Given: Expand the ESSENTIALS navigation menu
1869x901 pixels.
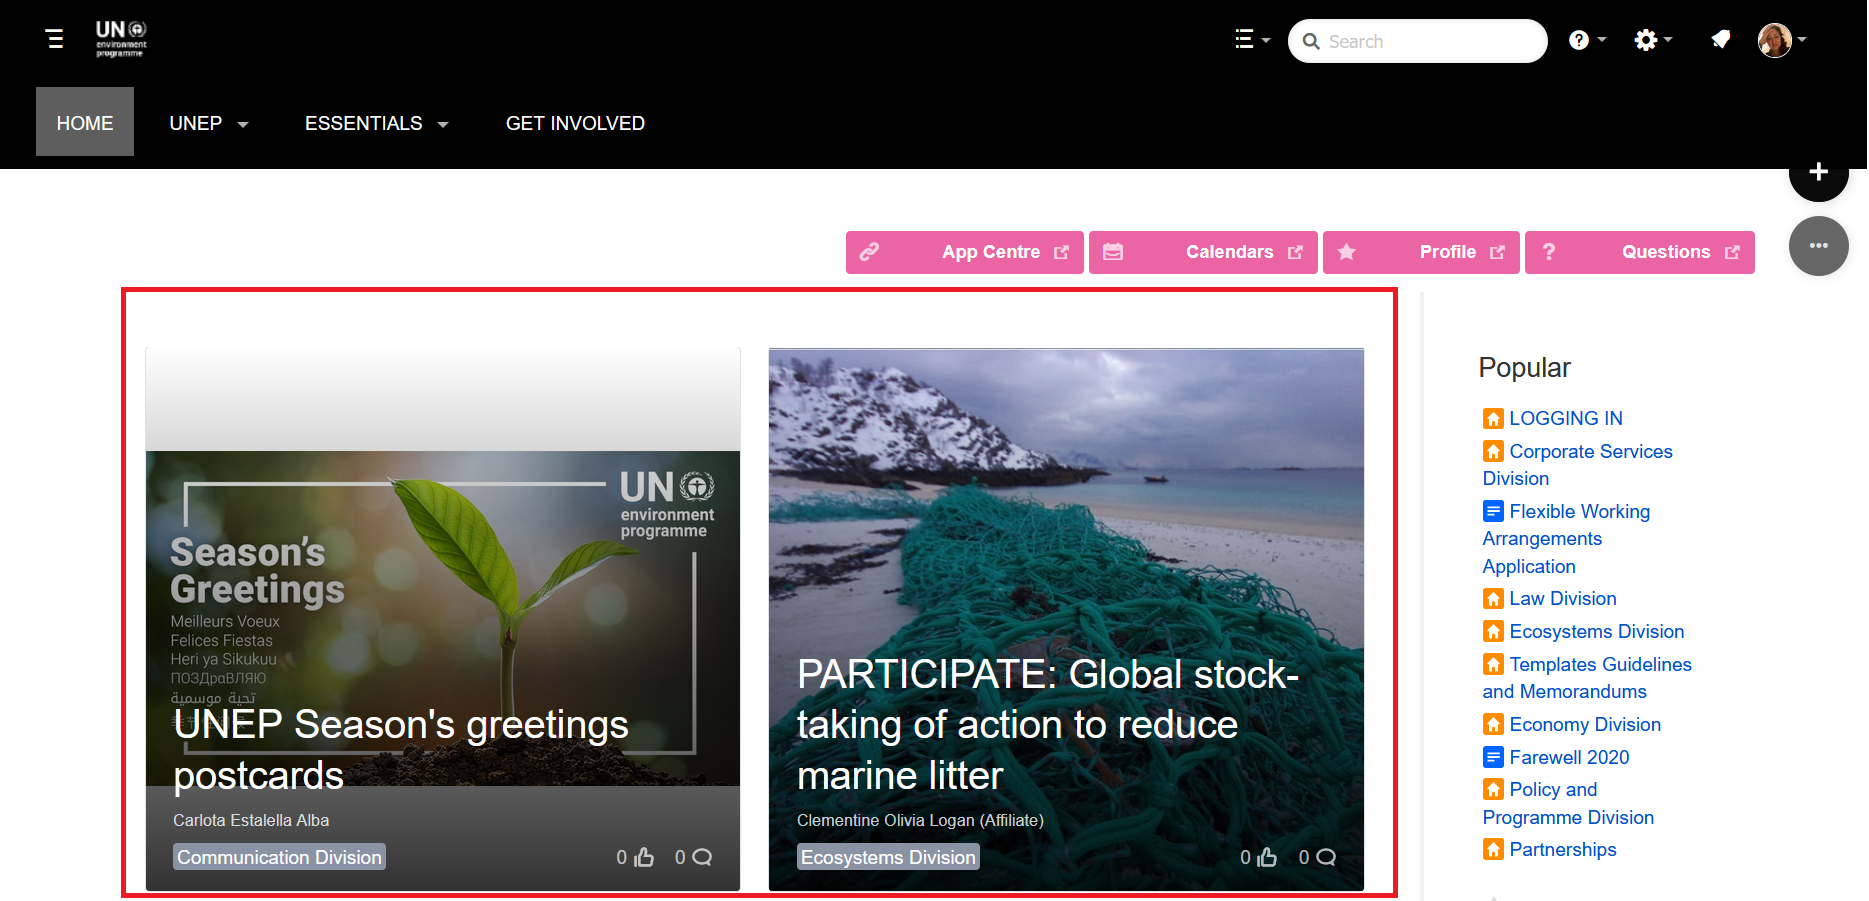Looking at the screenshot, I should [x=377, y=123].
